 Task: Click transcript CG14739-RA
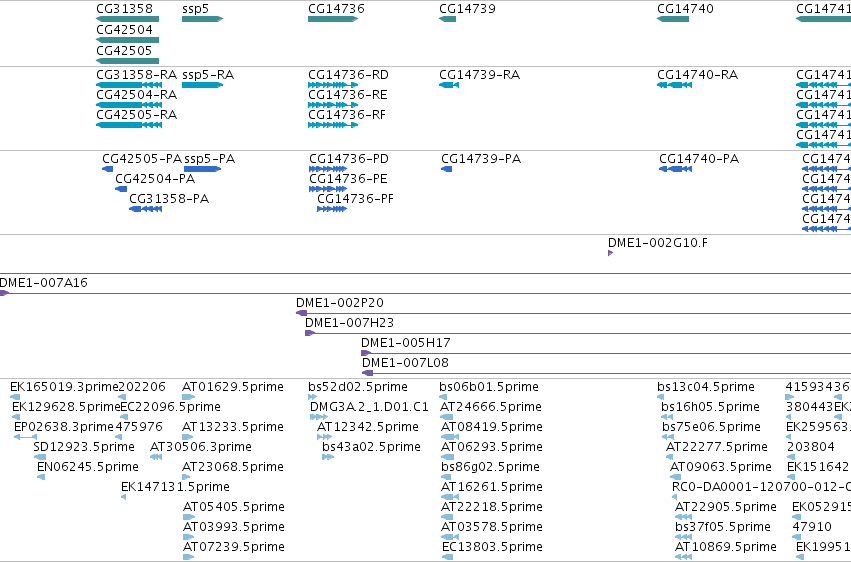tap(480, 75)
